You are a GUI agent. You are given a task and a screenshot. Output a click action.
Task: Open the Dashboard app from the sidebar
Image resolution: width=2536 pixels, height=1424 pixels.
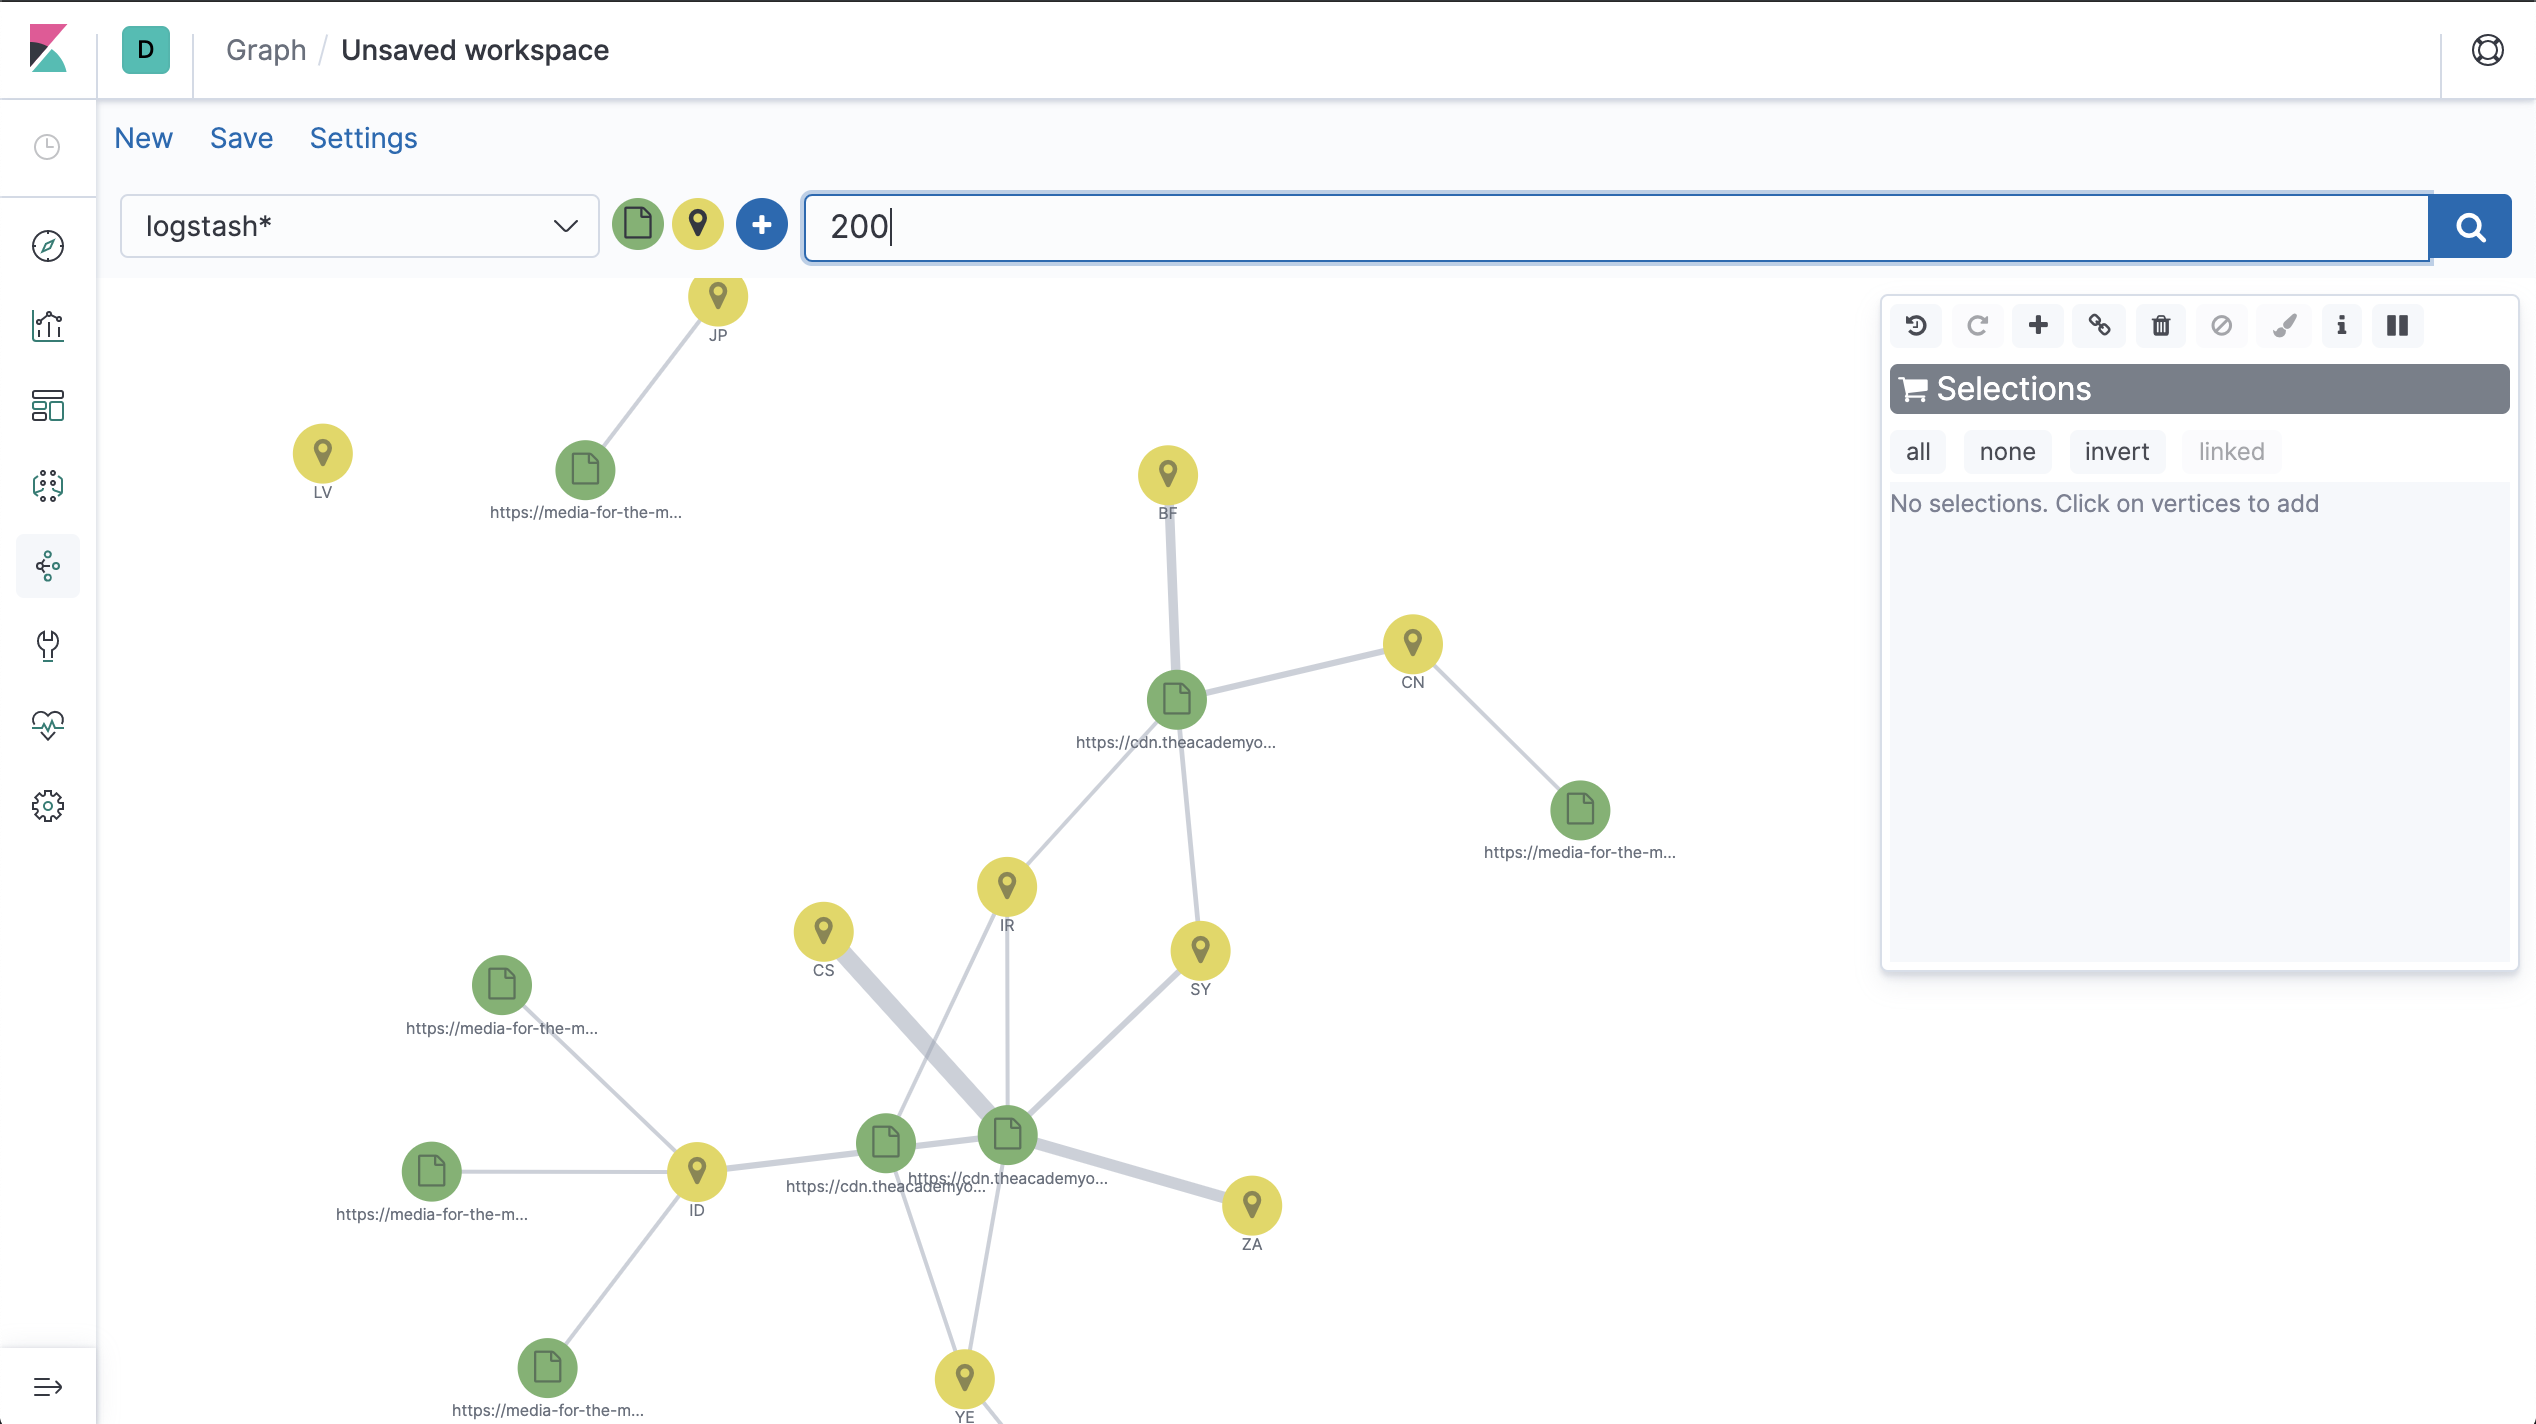coord(47,406)
